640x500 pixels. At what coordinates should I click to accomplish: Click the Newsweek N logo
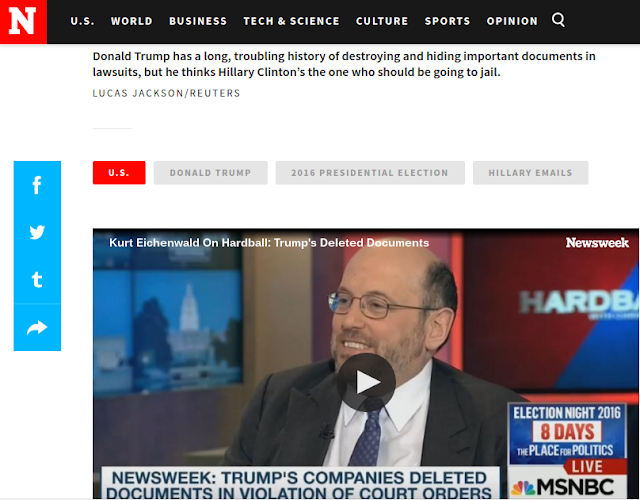(23, 22)
